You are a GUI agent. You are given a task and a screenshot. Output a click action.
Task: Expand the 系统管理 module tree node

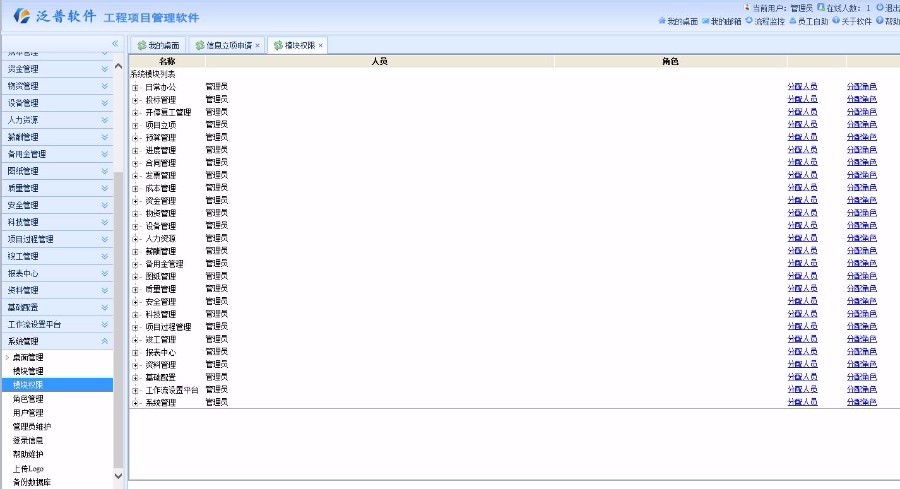click(x=135, y=403)
